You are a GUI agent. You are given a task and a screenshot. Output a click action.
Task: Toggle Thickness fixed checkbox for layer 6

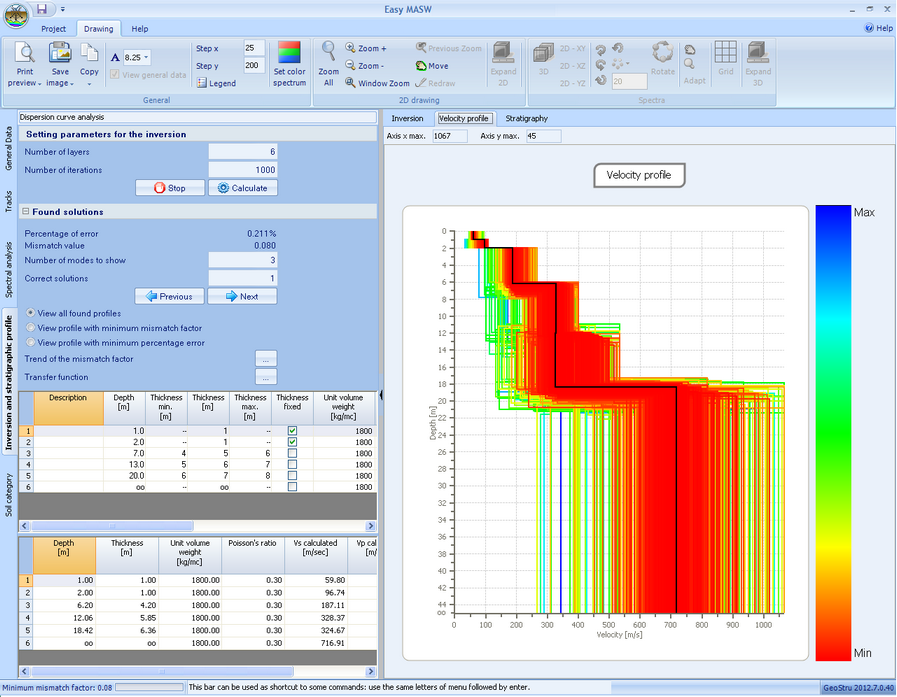[x=292, y=487]
